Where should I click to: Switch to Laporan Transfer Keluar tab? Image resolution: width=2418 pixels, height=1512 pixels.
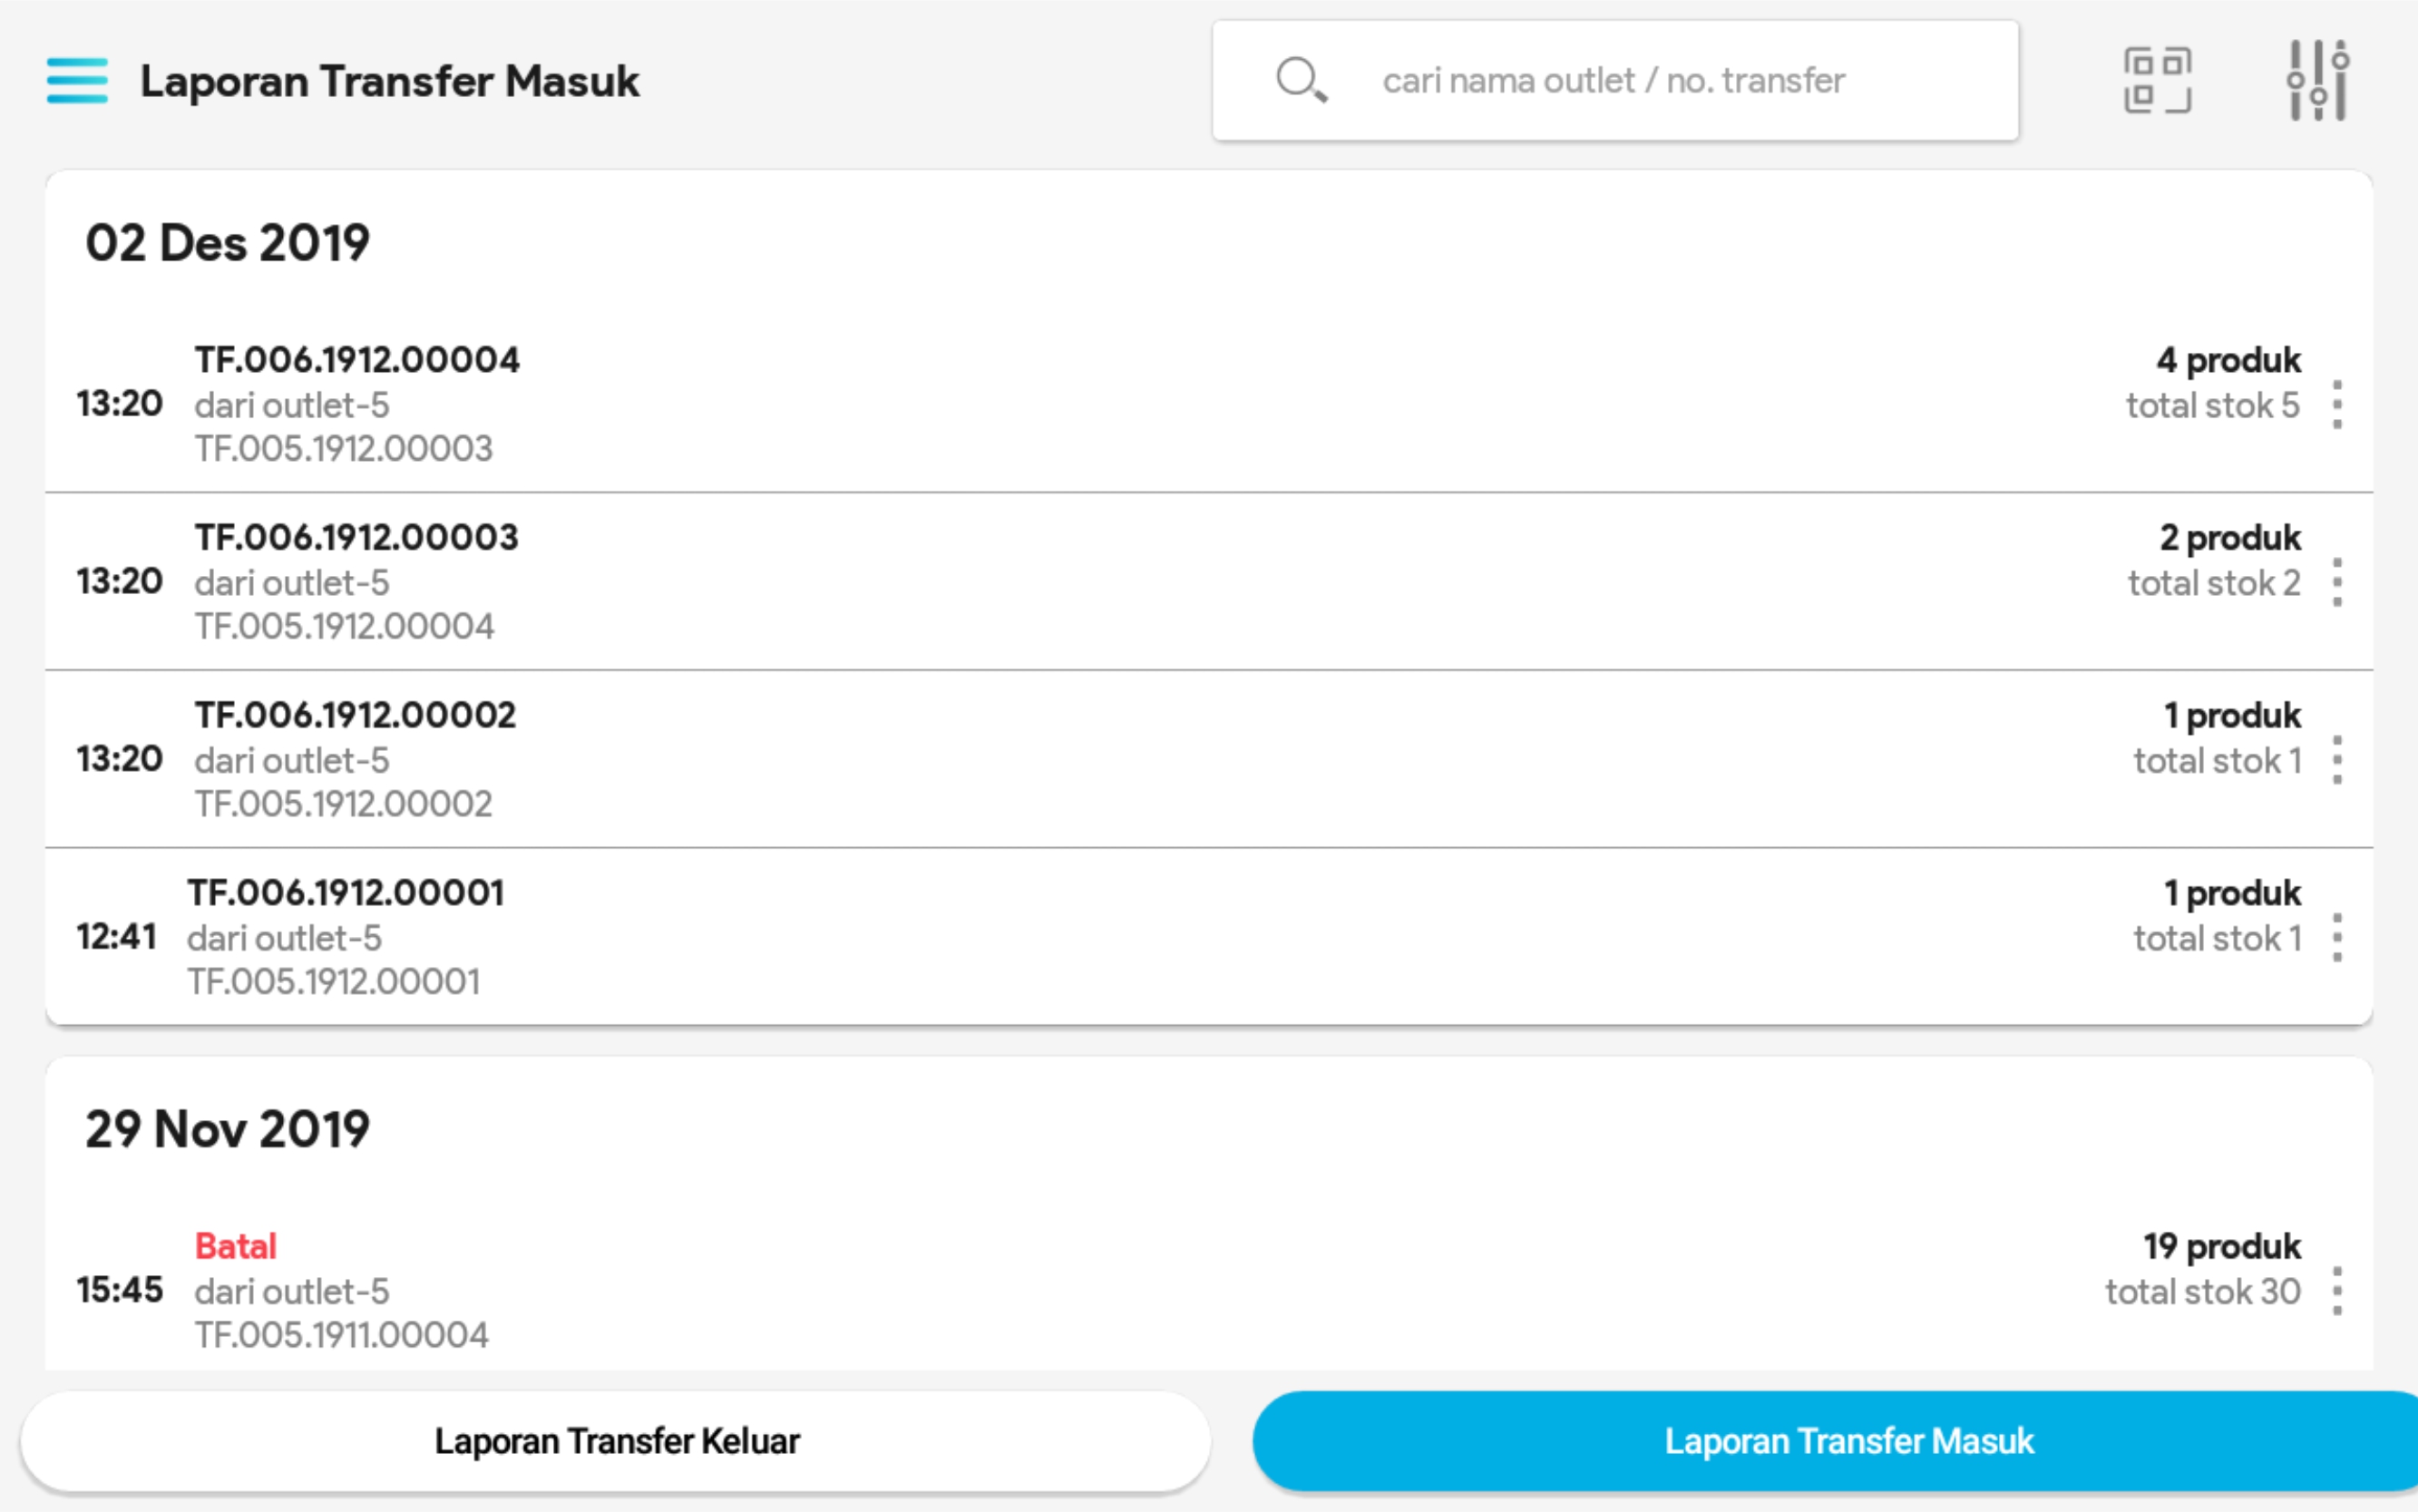(x=616, y=1441)
